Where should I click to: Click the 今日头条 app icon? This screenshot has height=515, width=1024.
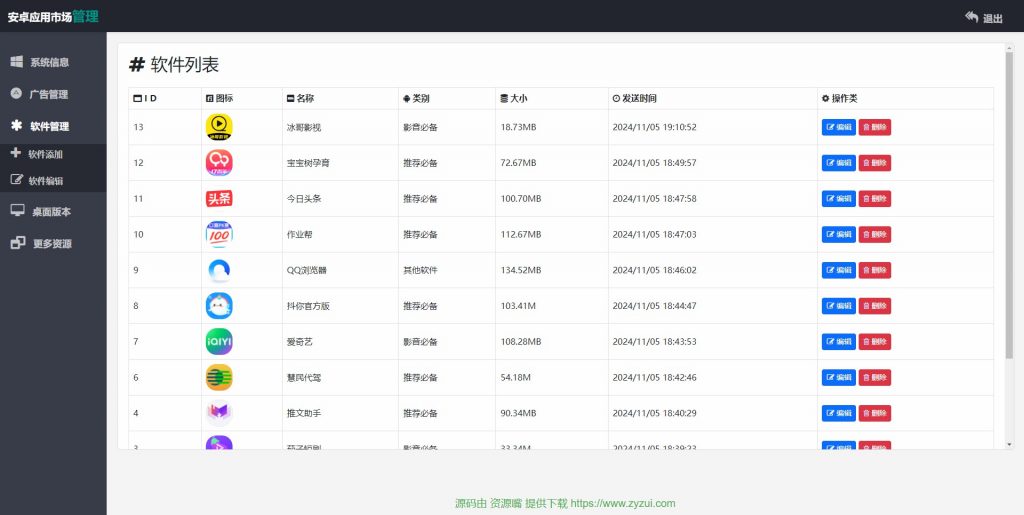coord(219,198)
